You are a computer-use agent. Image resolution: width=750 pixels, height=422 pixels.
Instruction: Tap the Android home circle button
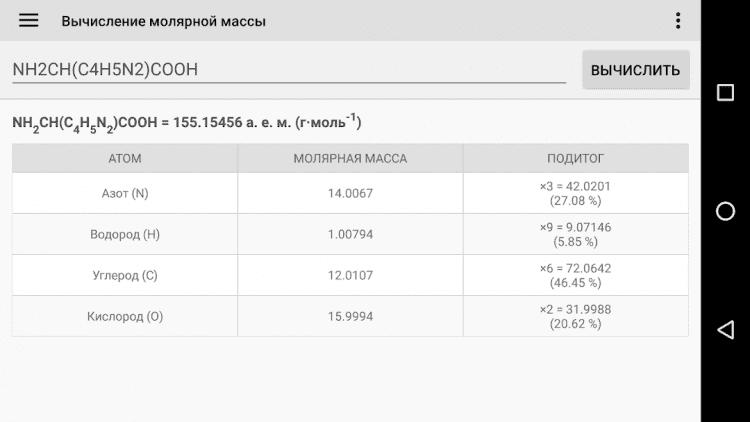pos(726,211)
